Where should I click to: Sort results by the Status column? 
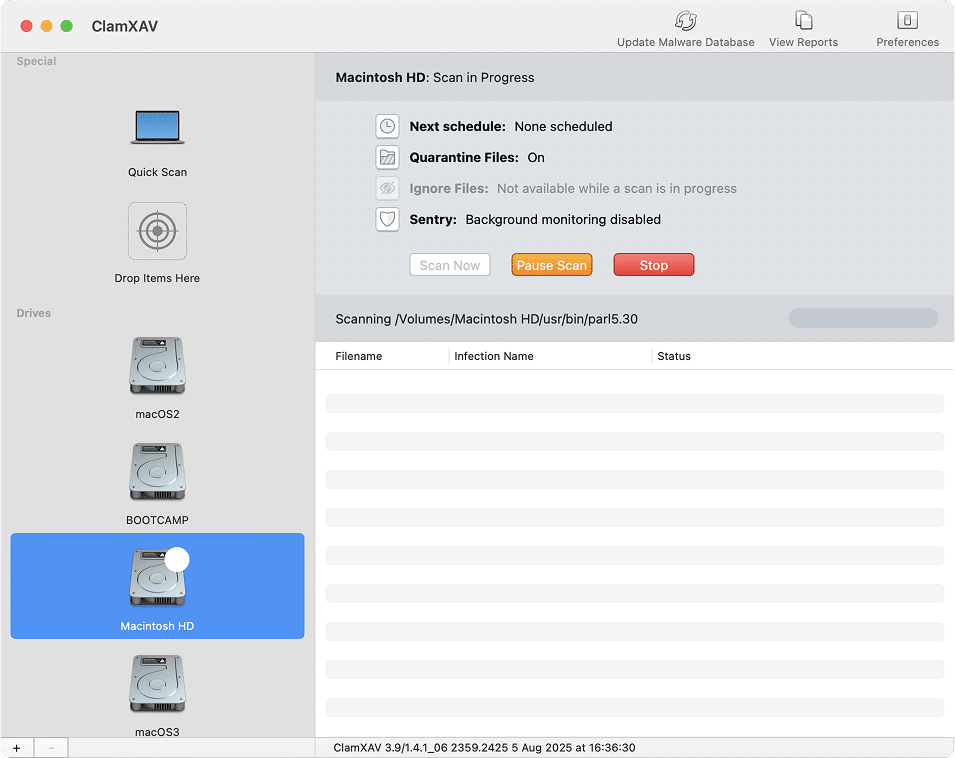click(x=674, y=356)
